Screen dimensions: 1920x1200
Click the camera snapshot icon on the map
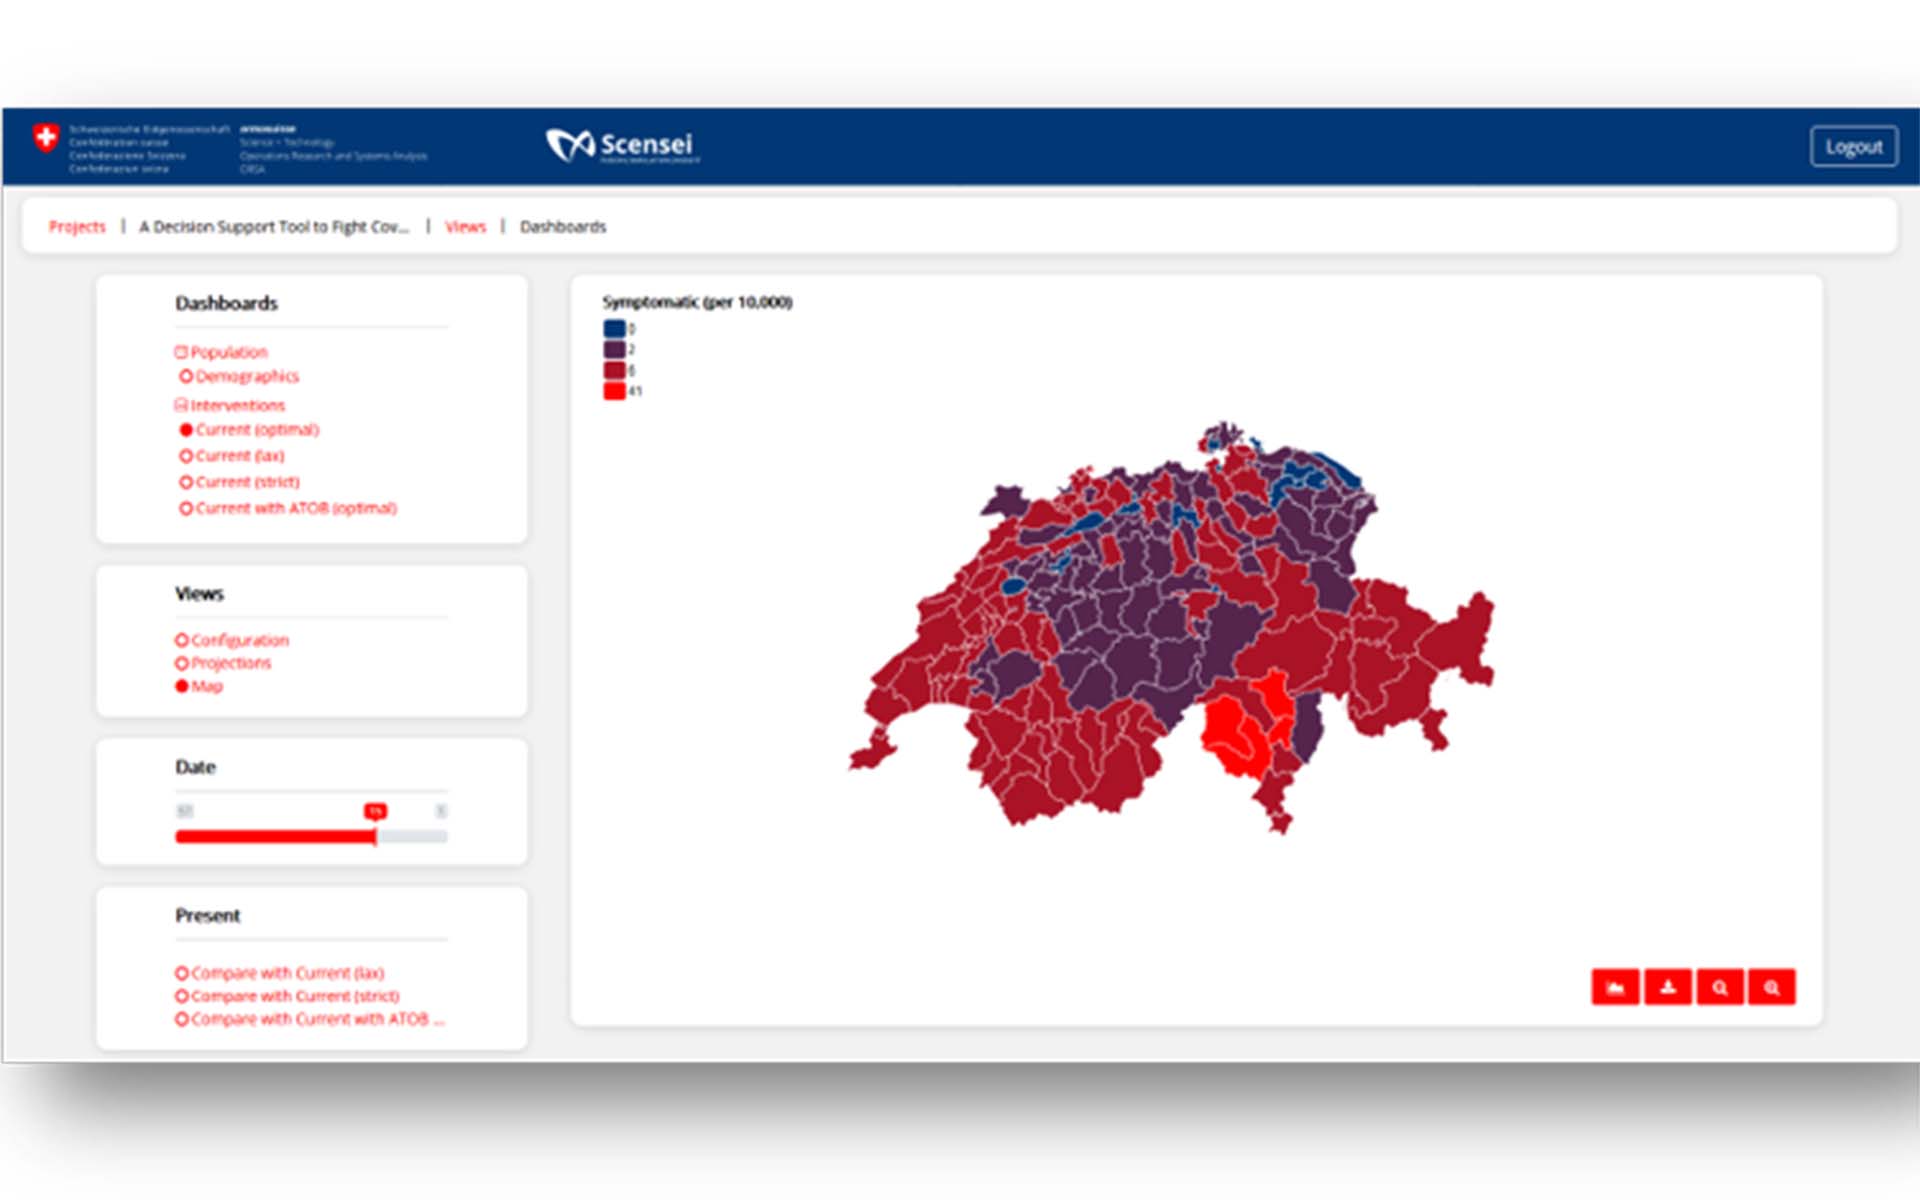(x=1617, y=988)
